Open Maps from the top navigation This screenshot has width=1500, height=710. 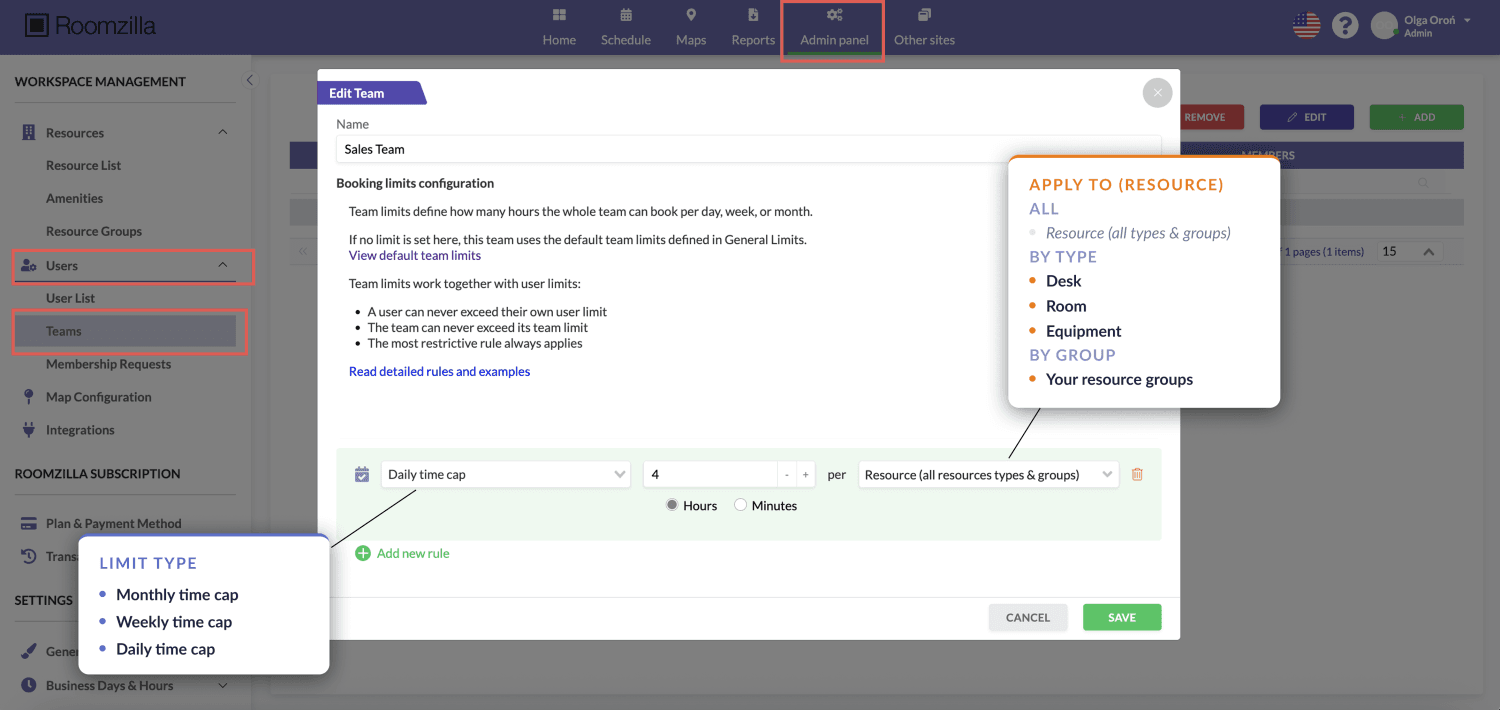tap(690, 27)
